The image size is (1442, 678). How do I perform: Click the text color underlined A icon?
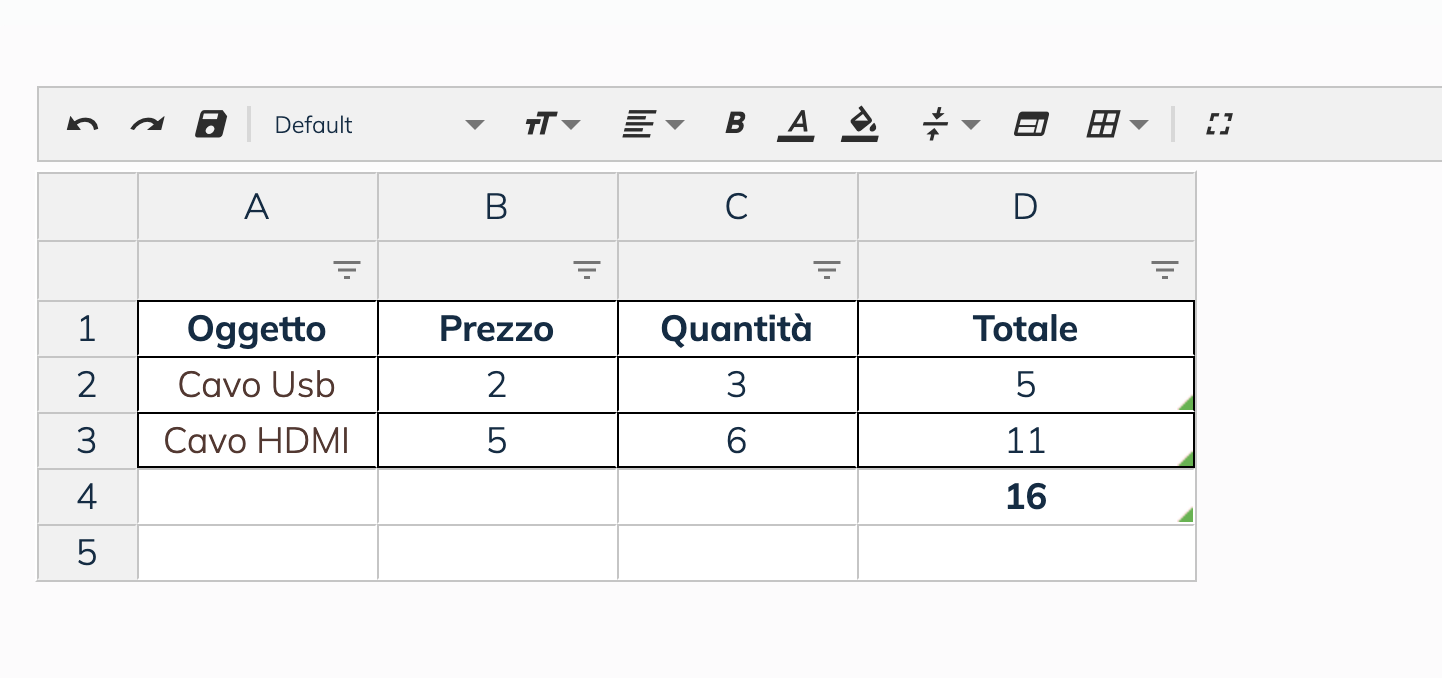[796, 125]
